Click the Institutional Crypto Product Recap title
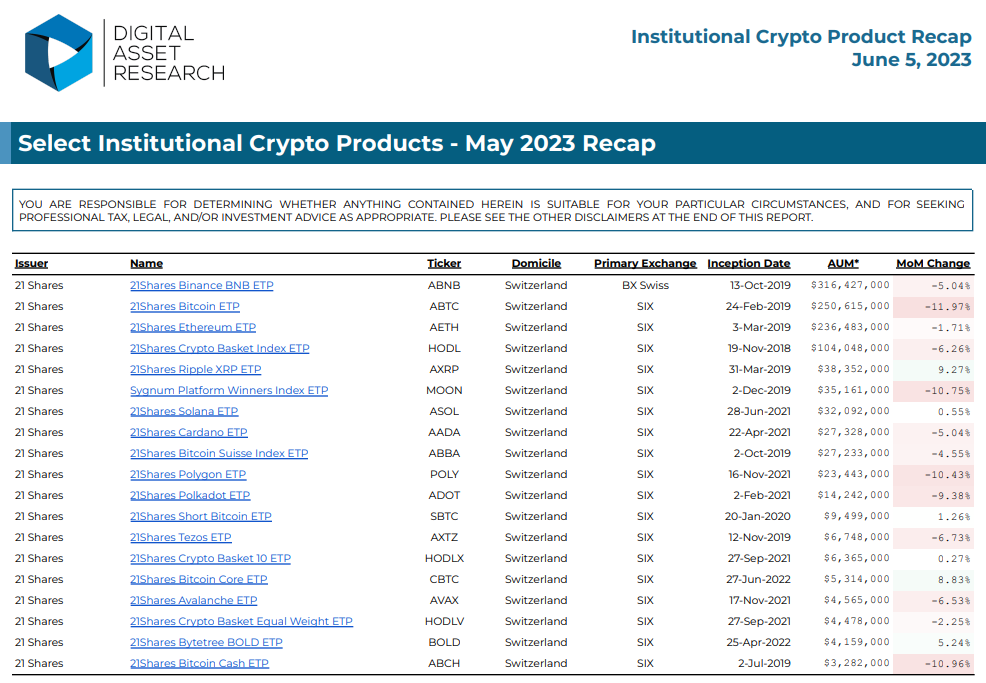Viewport: 986px width, 683px height. pos(801,36)
